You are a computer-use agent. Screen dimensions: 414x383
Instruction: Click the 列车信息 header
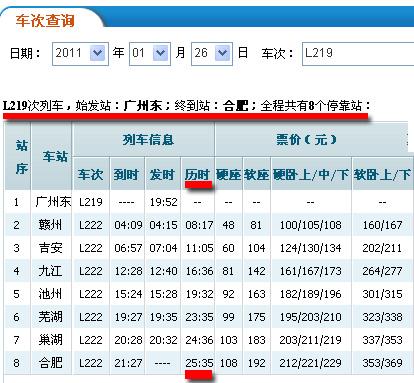coord(148,139)
